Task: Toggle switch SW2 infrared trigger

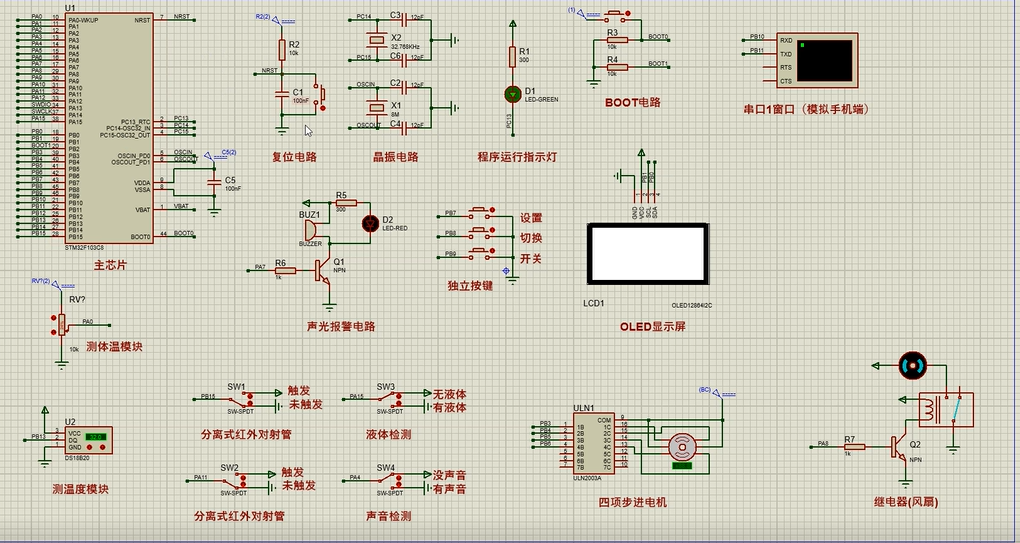Action: coord(232,479)
